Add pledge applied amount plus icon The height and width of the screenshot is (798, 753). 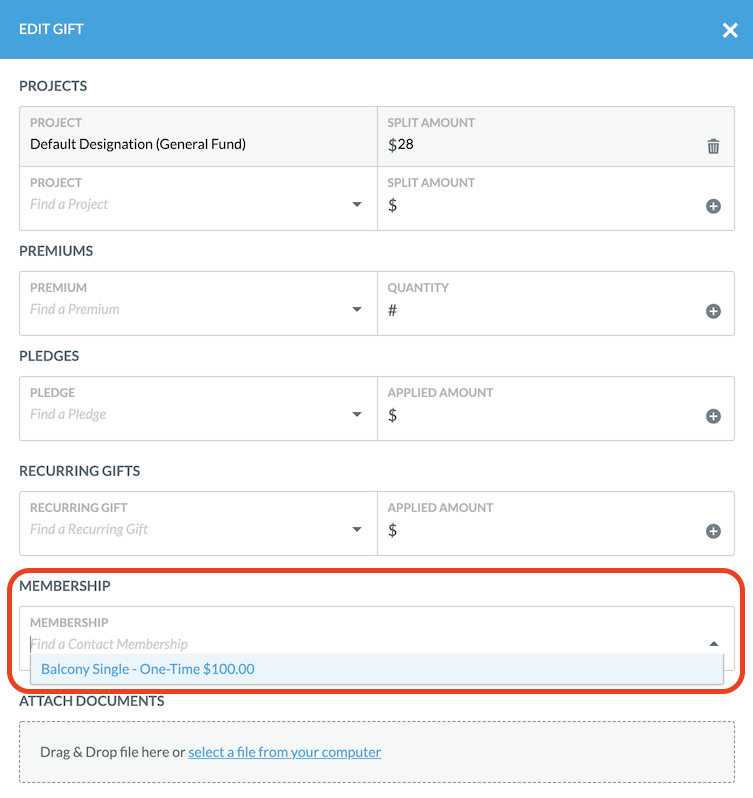pos(713,416)
